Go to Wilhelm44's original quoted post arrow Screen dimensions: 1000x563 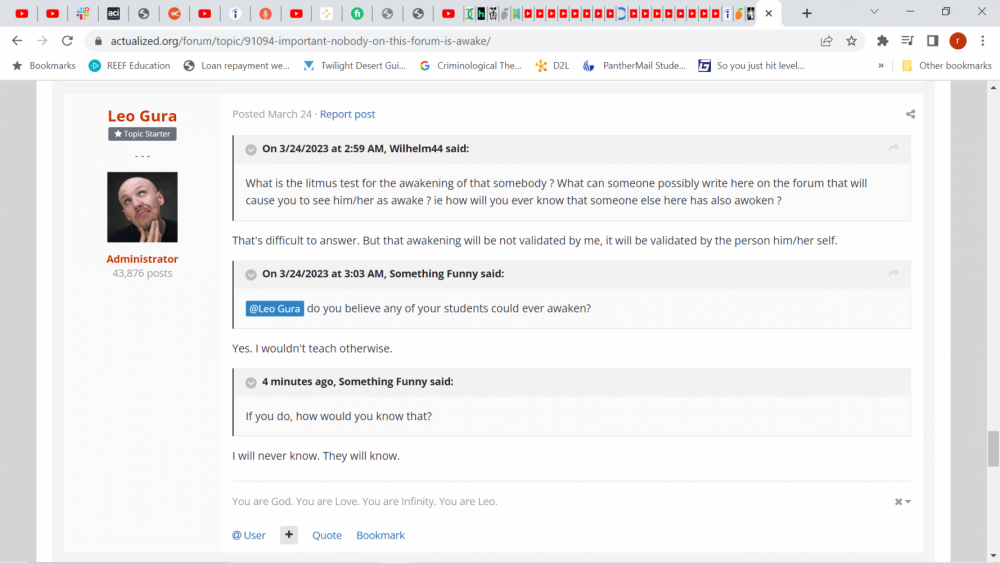click(x=893, y=149)
